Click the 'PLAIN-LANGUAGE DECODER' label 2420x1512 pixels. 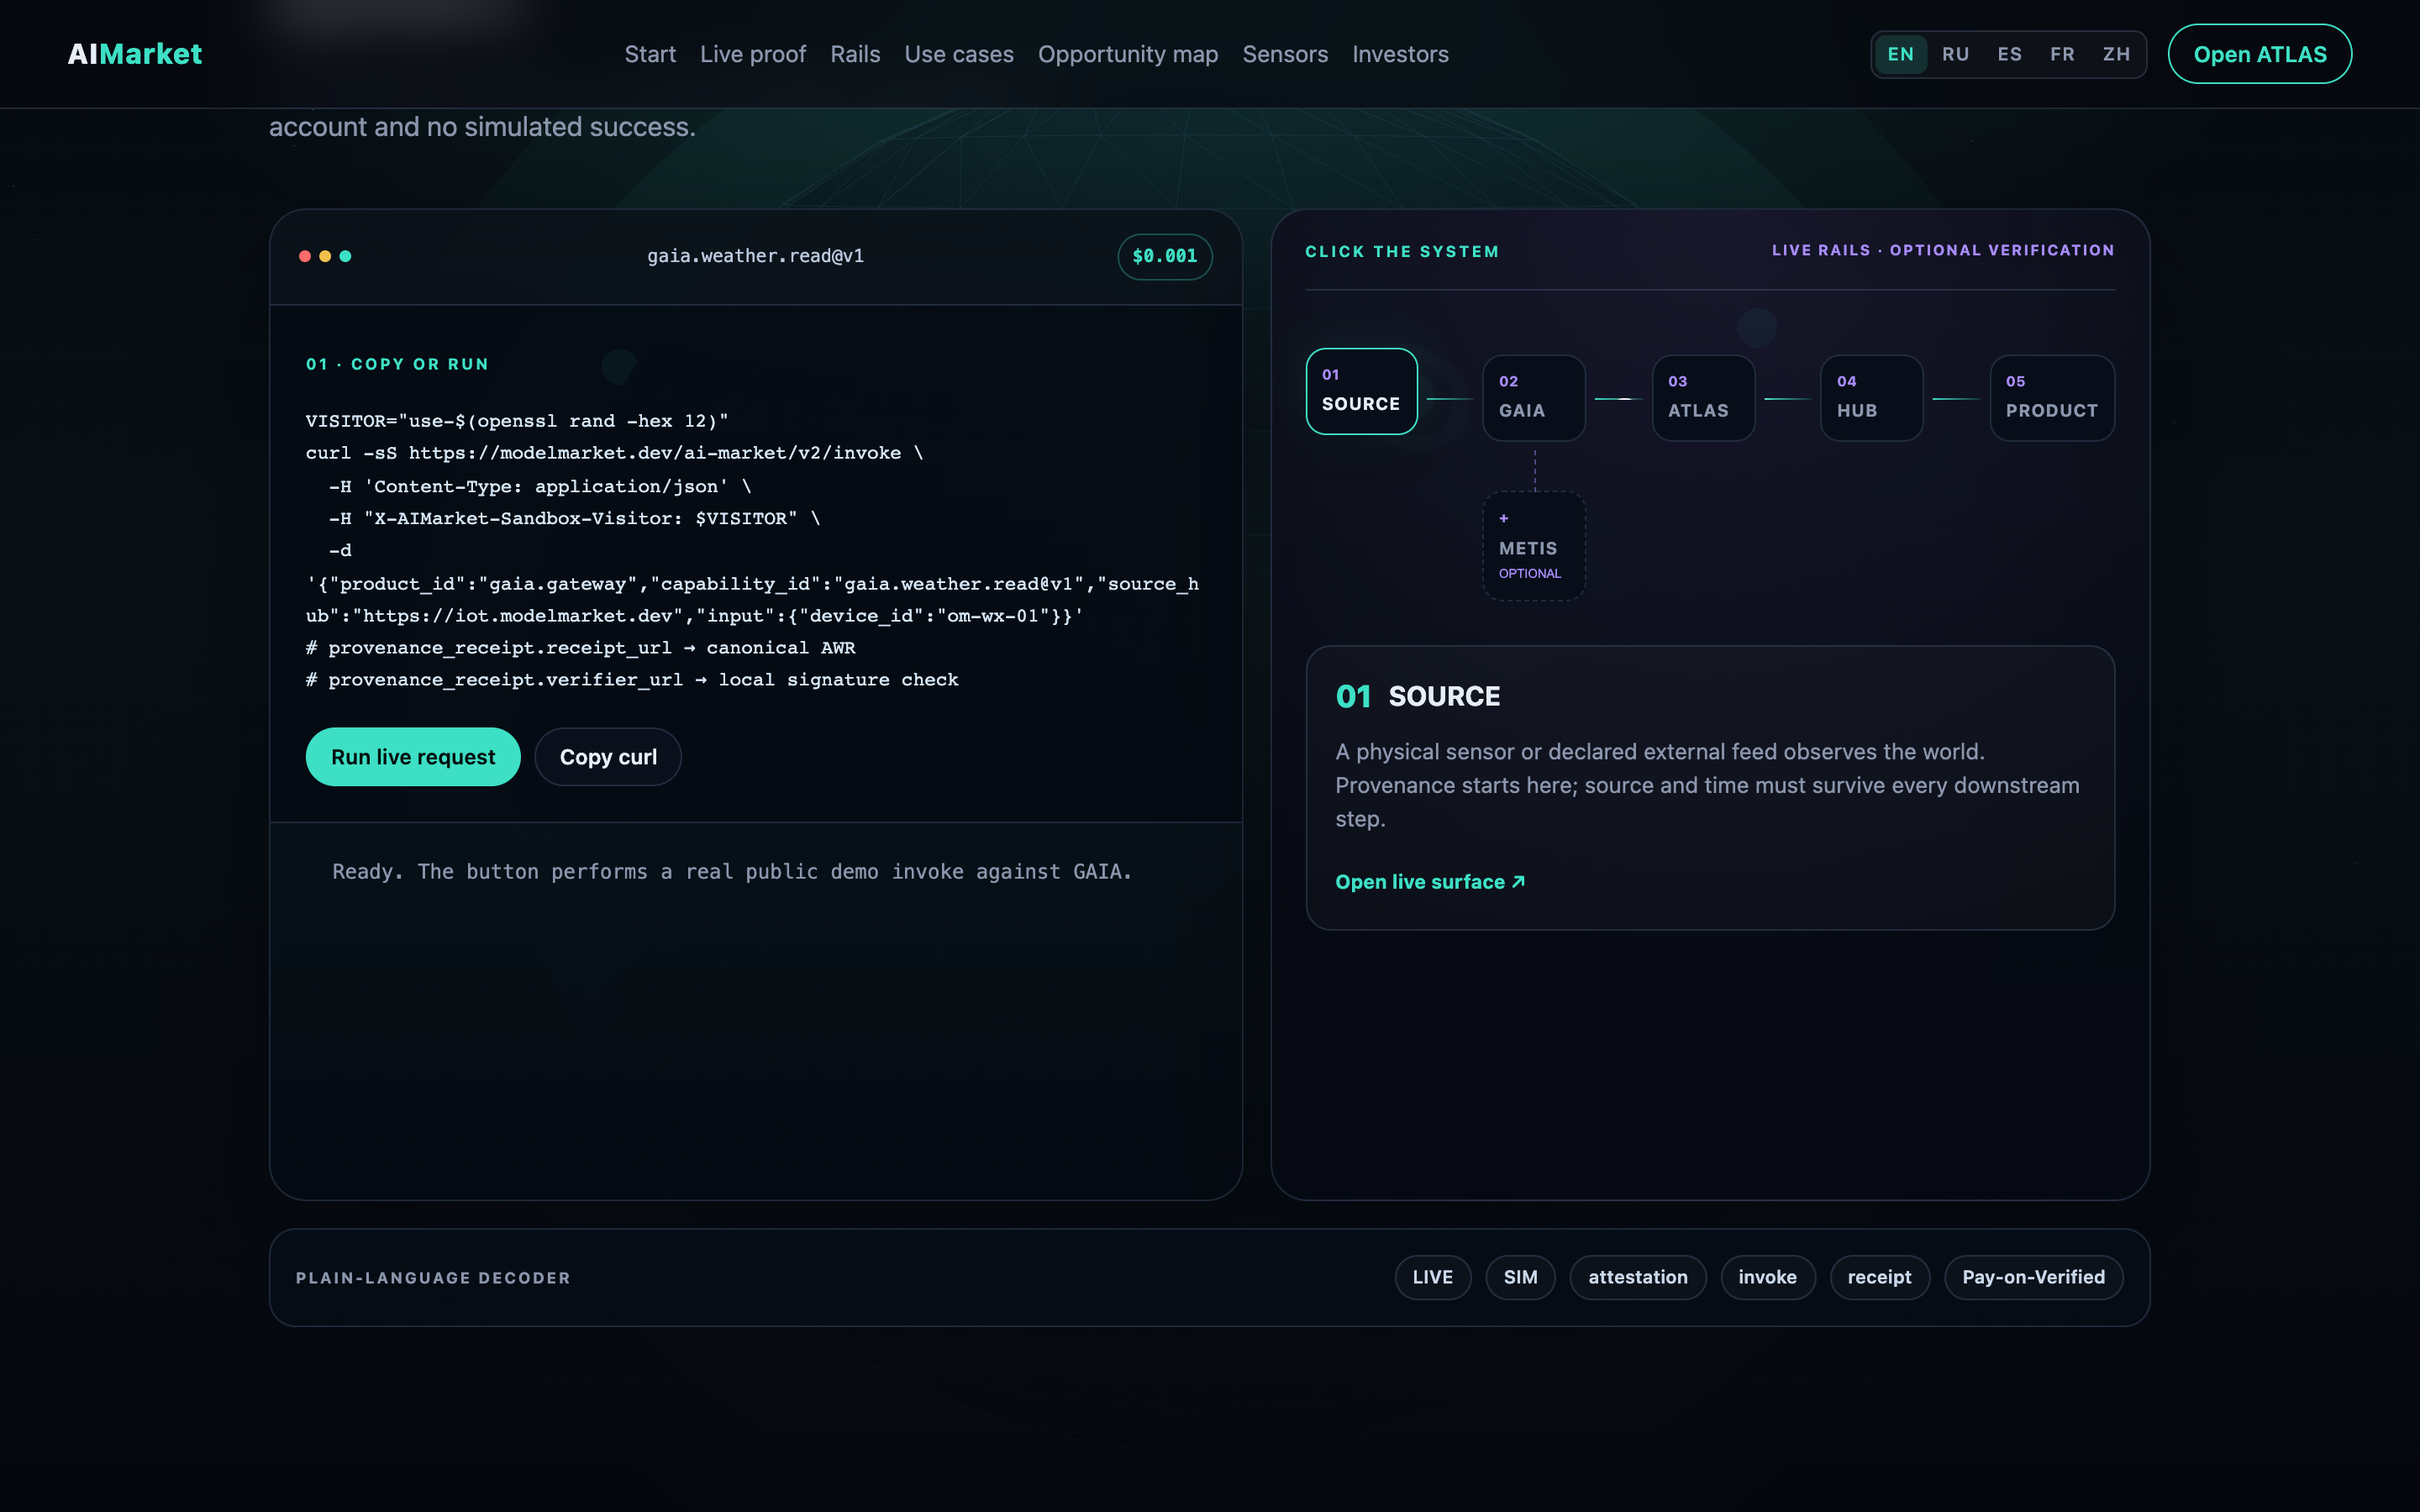tap(433, 1278)
